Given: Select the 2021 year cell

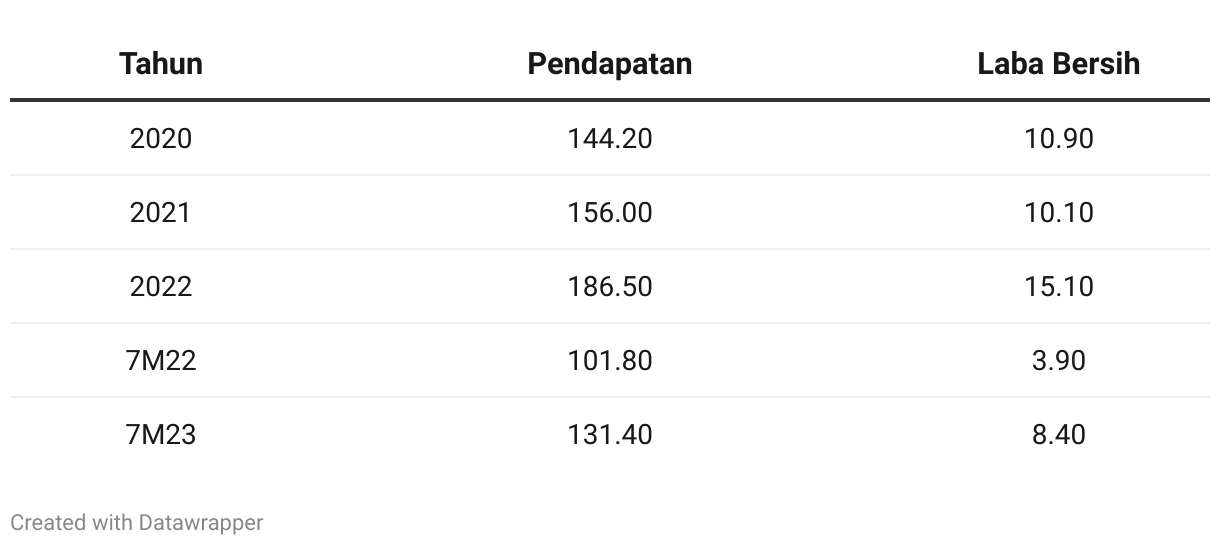Looking at the screenshot, I should (161, 212).
